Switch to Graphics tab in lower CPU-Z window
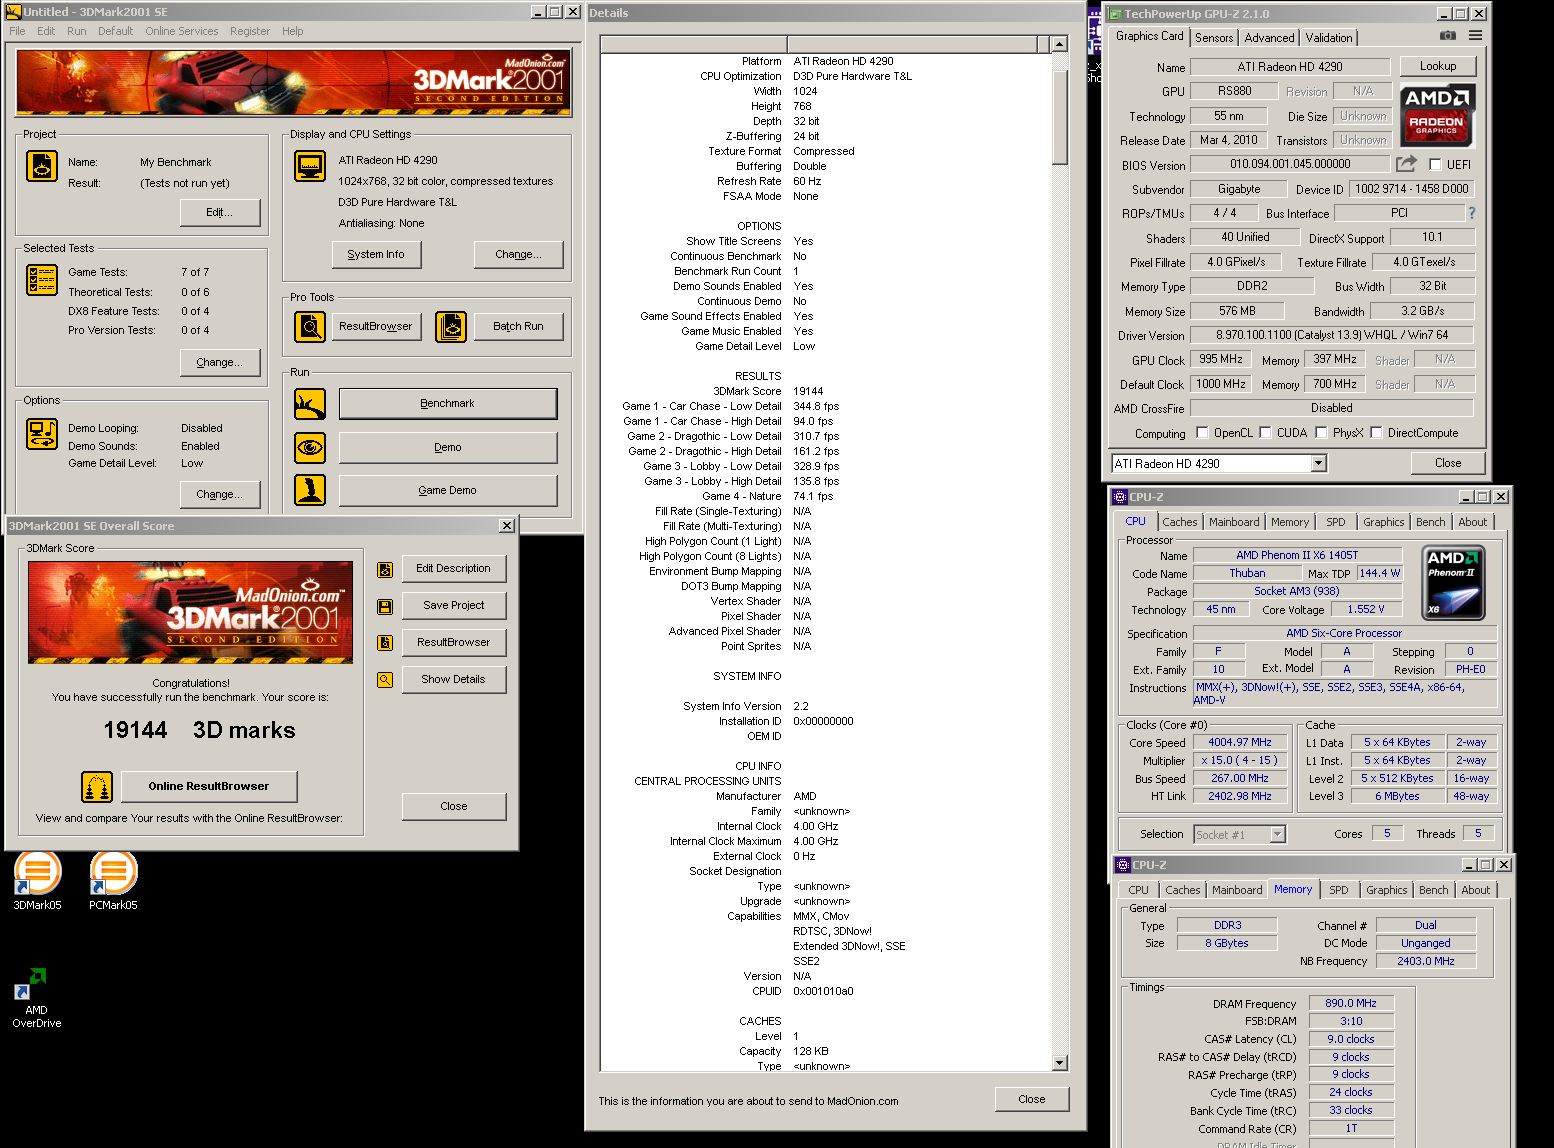The image size is (1554, 1148). (1386, 890)
